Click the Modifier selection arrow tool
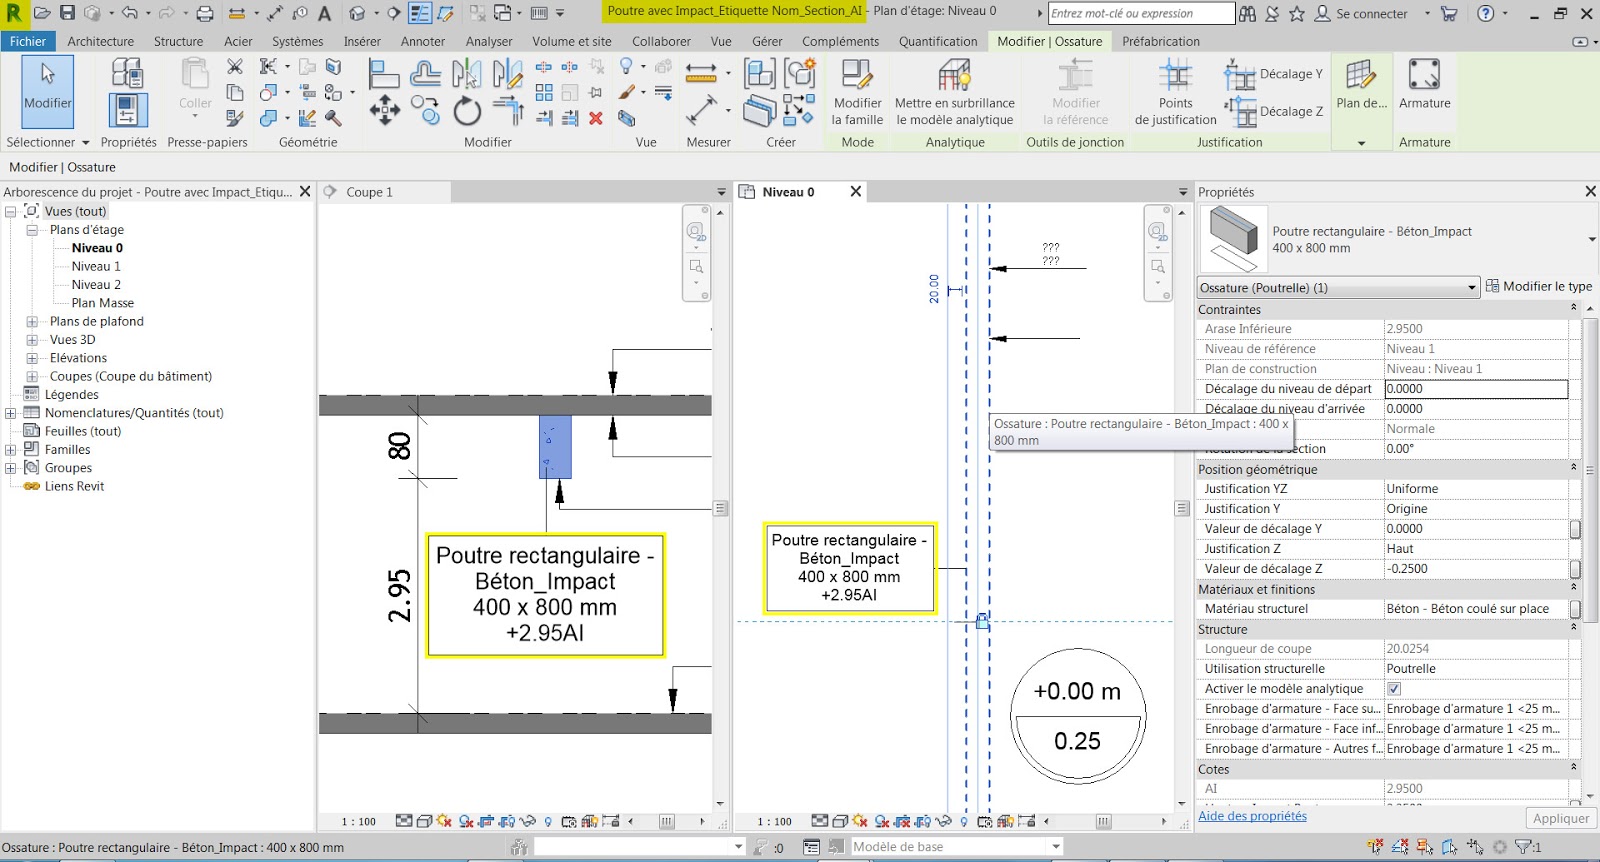This screenshot has width=1600, height=862. [47, 90]
